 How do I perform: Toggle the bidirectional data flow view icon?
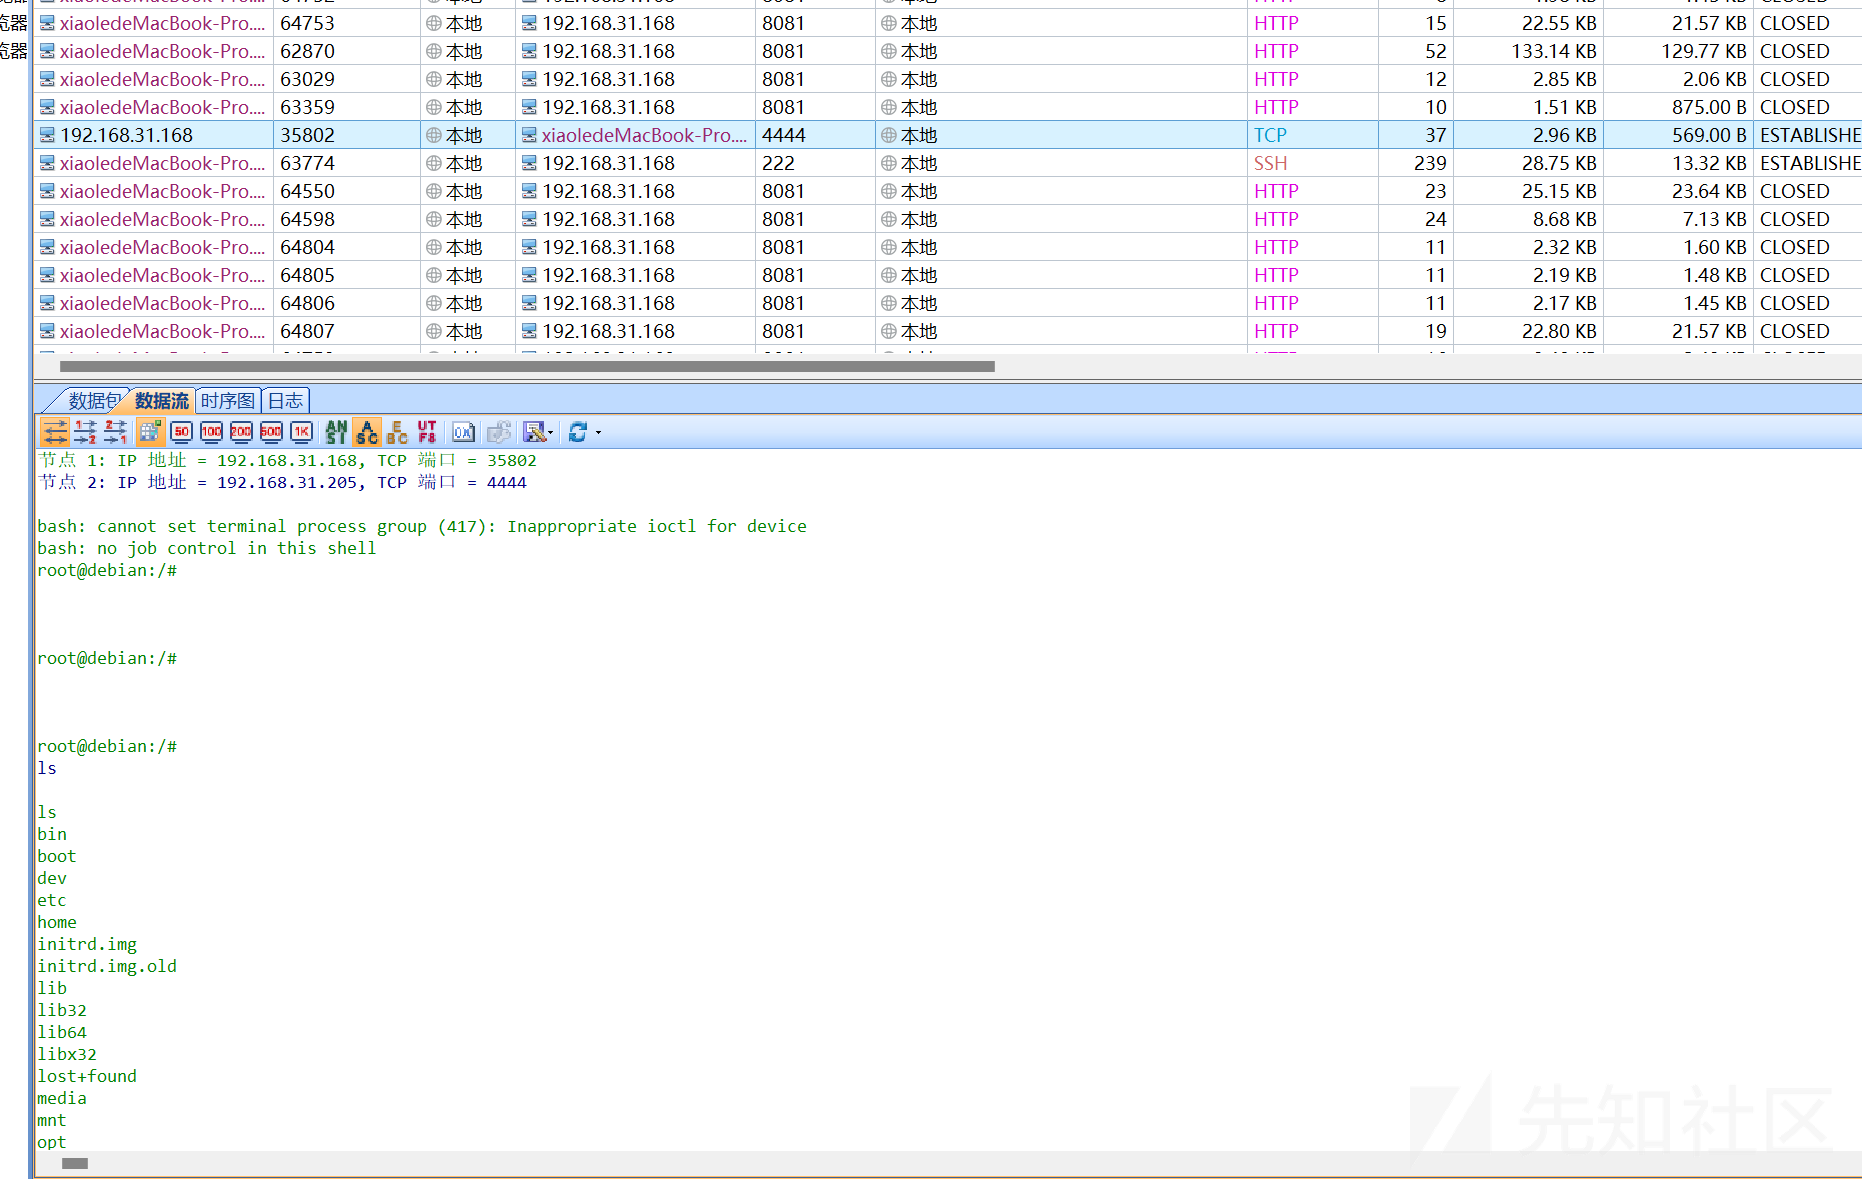[55, 432]
